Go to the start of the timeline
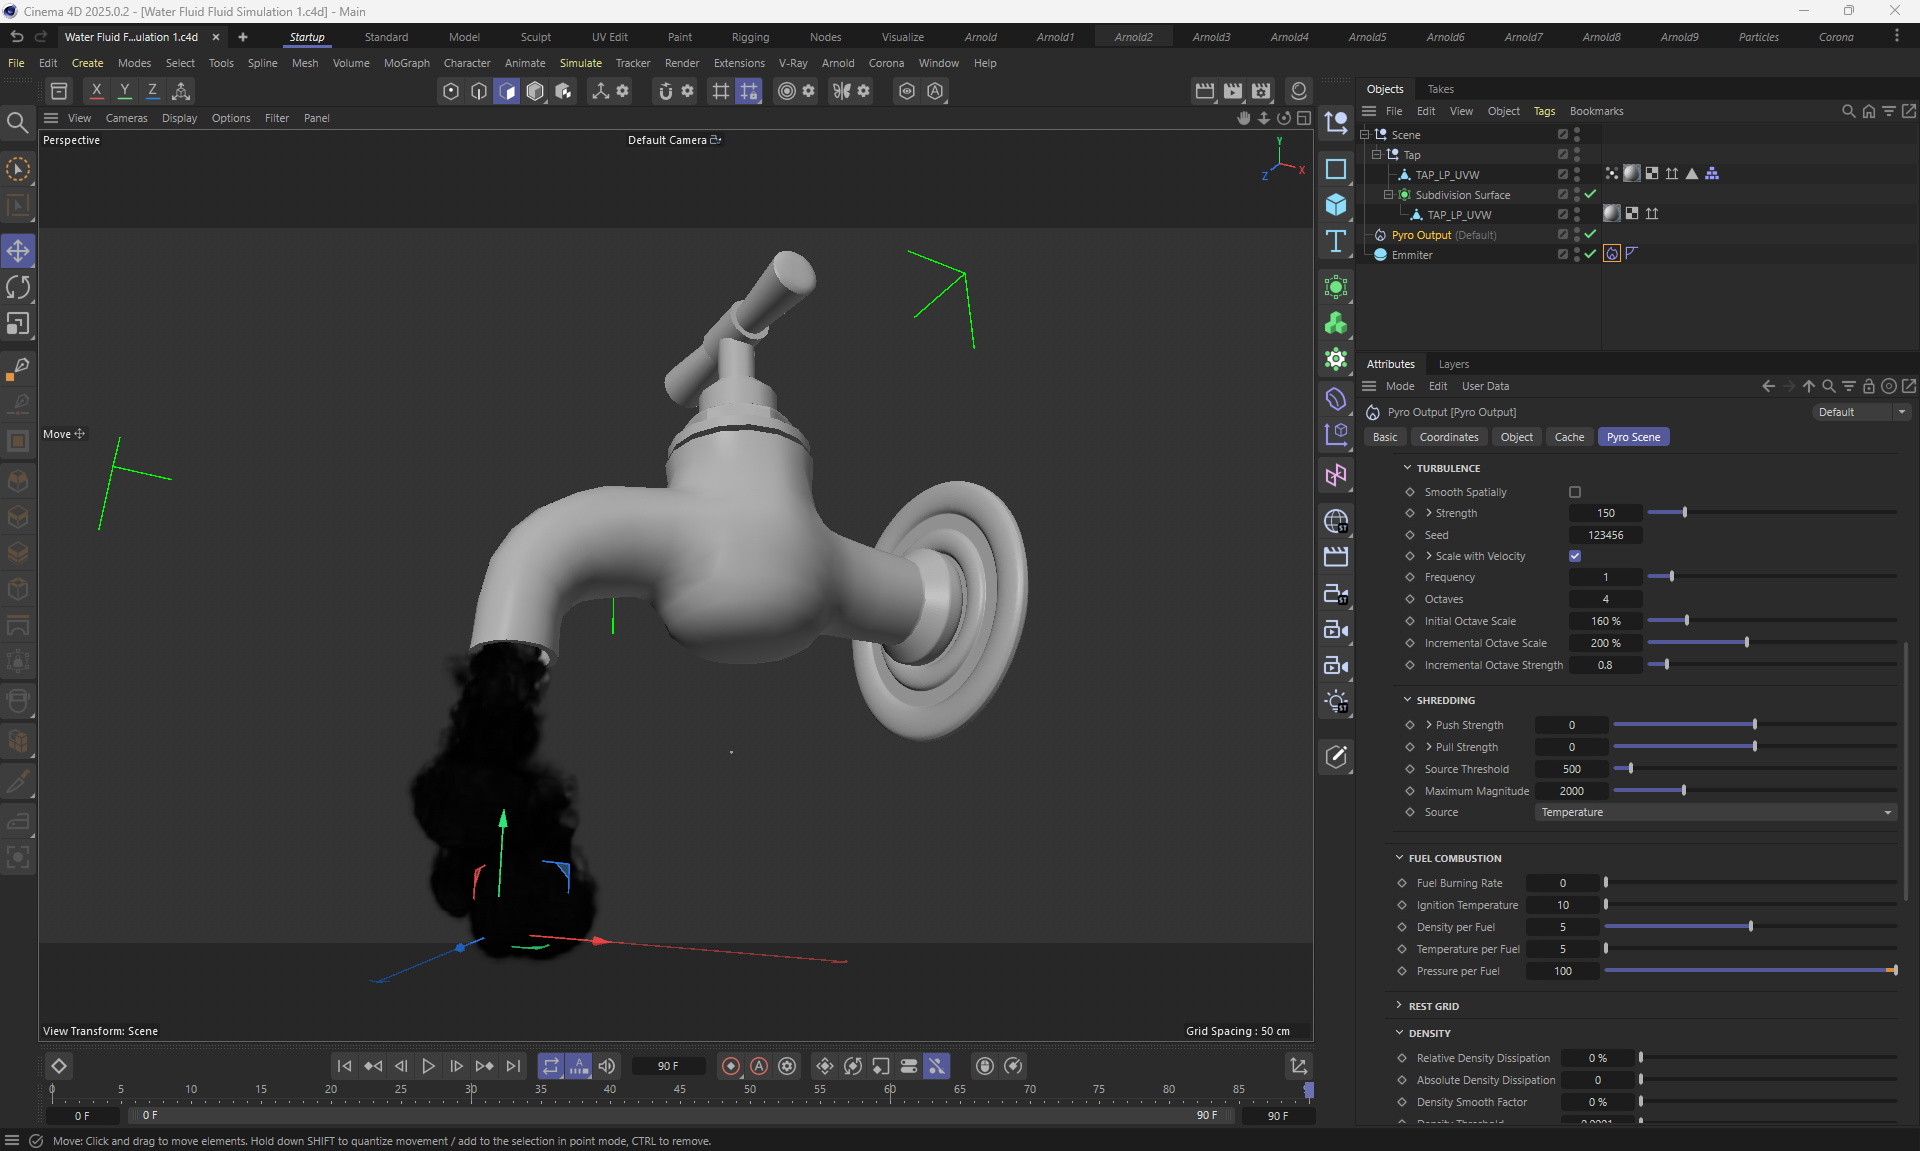1920x1151 pixels. point(344,1066)
